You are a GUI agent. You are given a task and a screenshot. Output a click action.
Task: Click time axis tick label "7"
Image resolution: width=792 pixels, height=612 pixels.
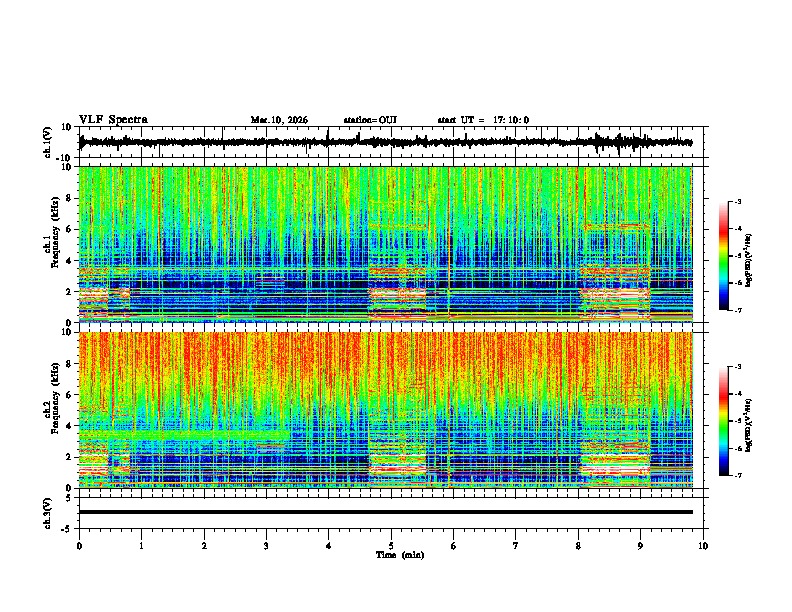coord(516,546)
